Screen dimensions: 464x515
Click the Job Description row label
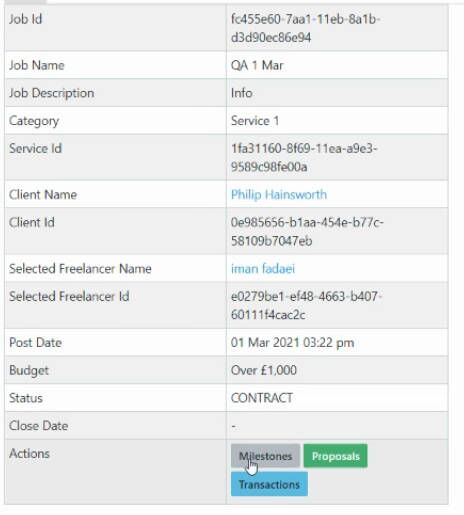pyautogui.click(x=52, y=93)
